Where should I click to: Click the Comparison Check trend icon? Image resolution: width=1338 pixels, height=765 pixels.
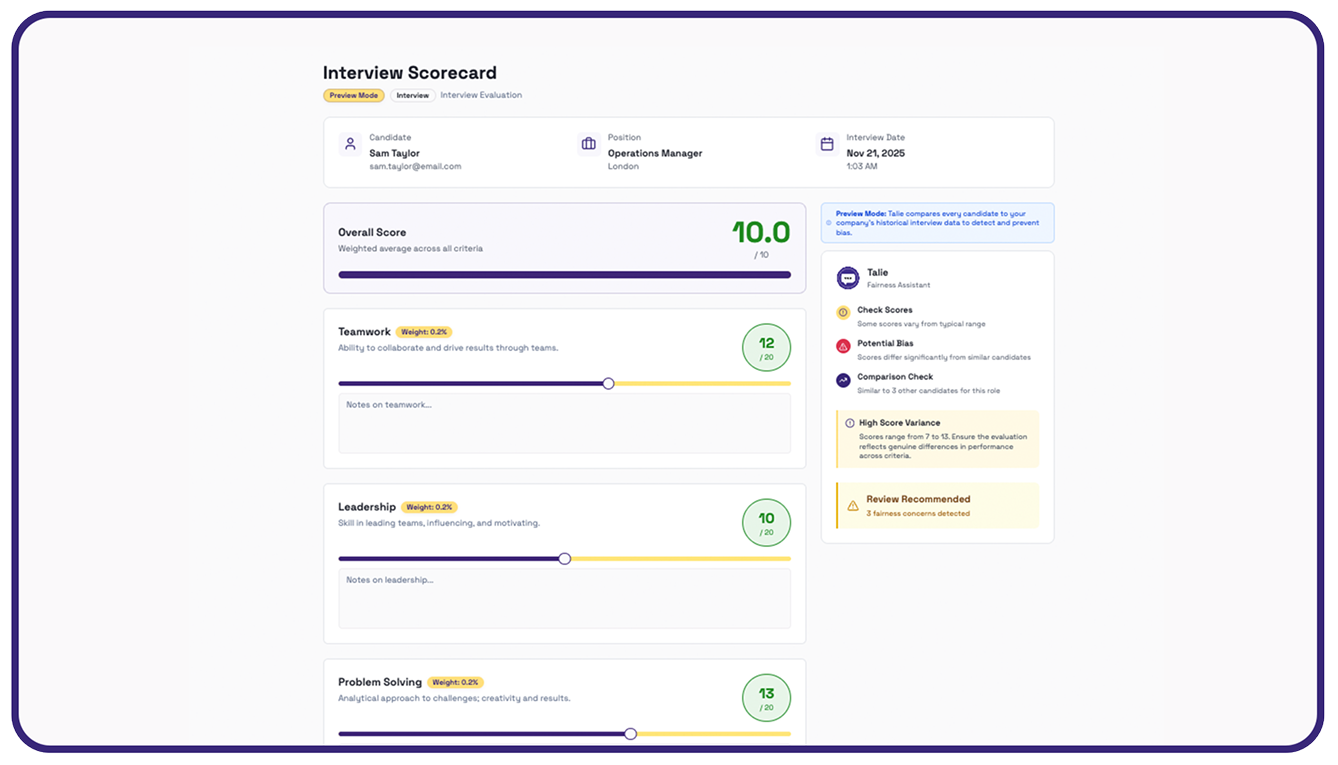click(843, 380)
